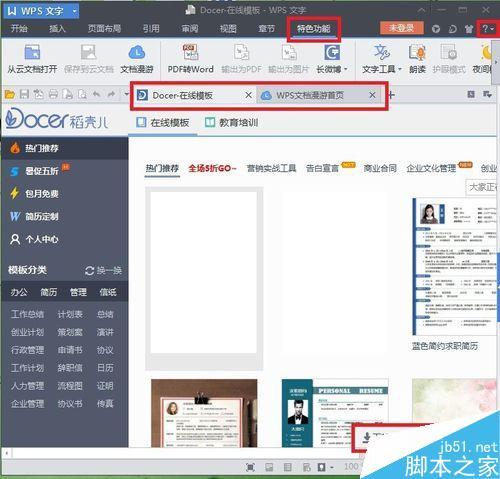The image size is (500, 479).
Task: Launch the PDF转Word converter
Action: [x=190, y=59]
